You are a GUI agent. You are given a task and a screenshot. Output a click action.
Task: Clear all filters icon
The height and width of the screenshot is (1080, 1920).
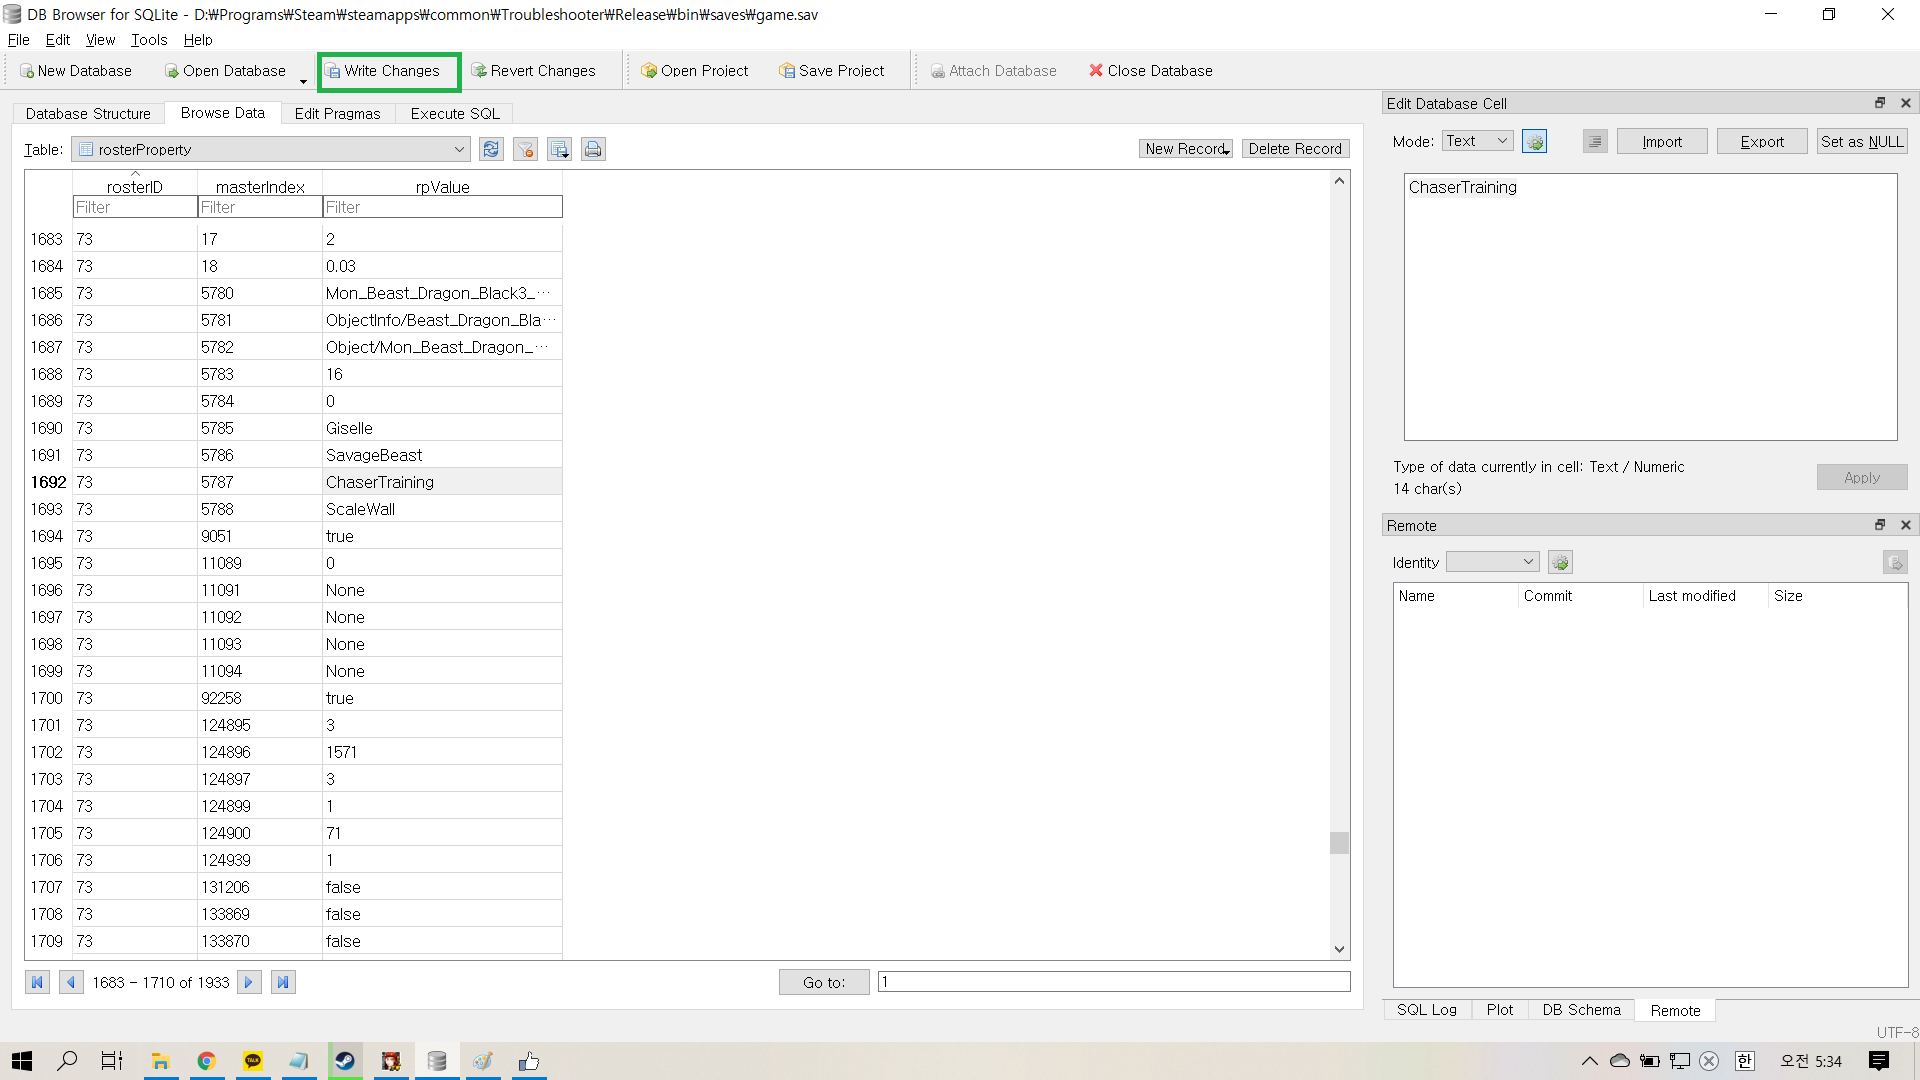pyautogui.click(x=525, y=149)
